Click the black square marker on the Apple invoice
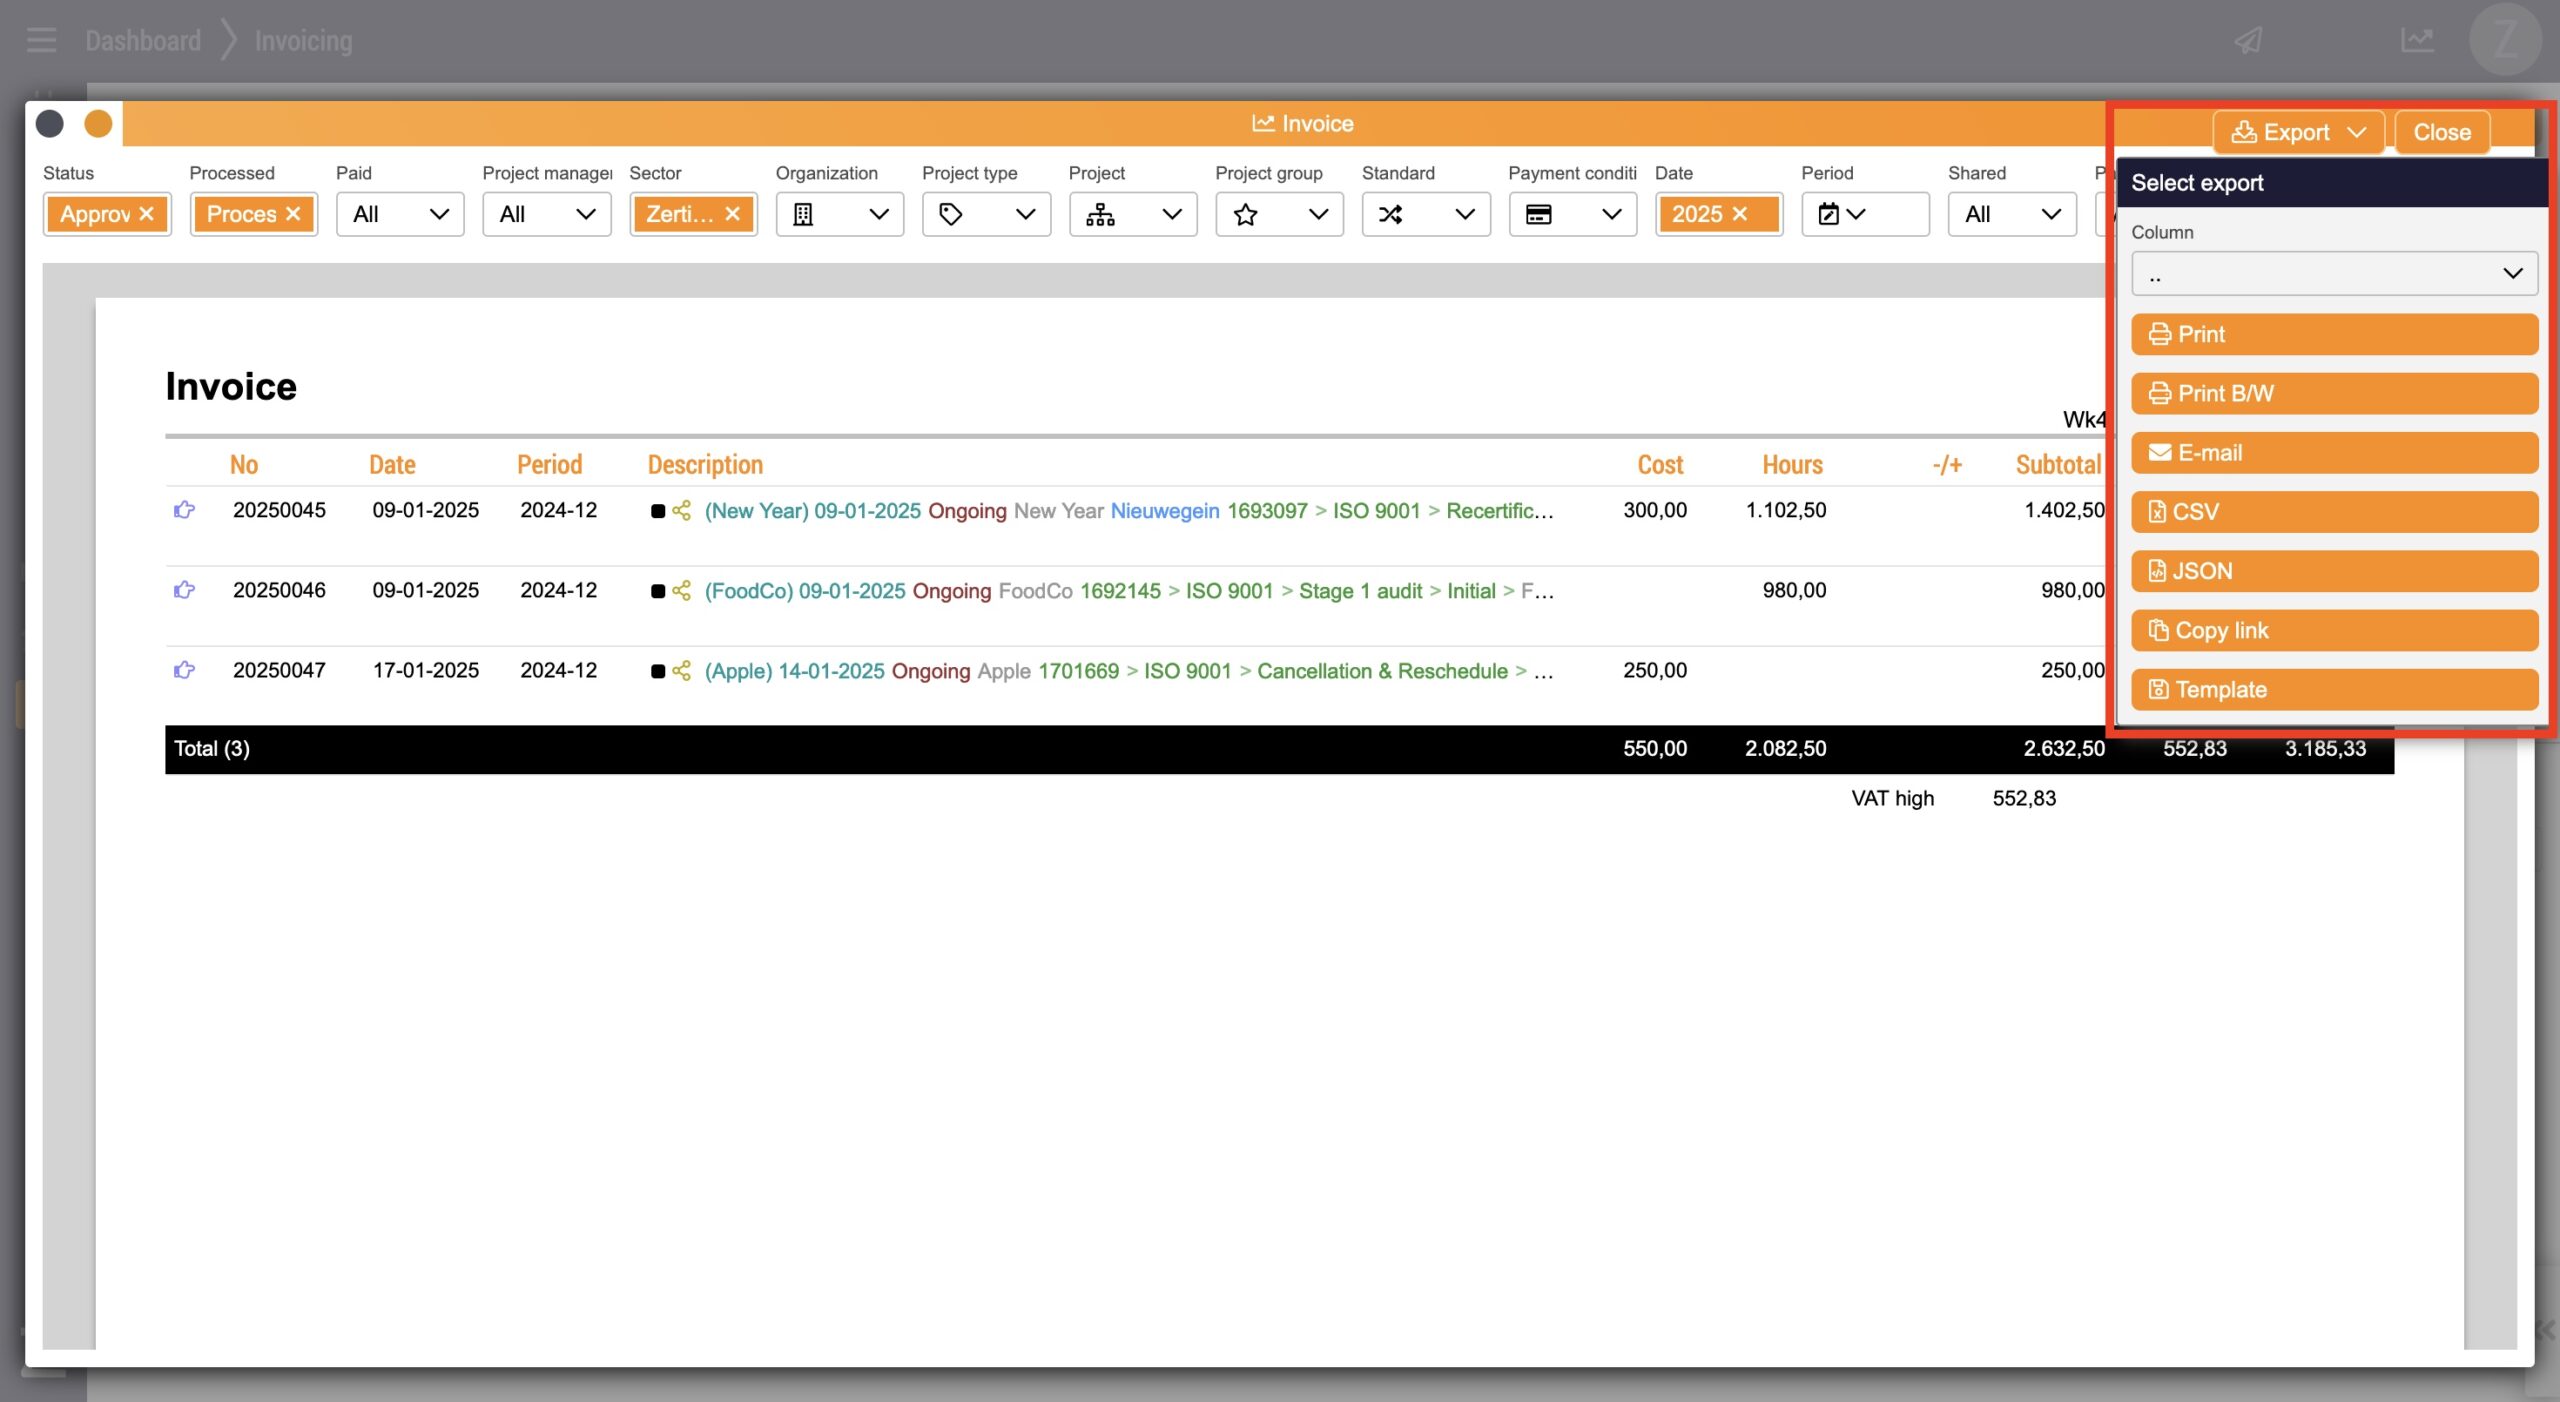Screen dimensions: 2560x1402 [x=657, y=671]
